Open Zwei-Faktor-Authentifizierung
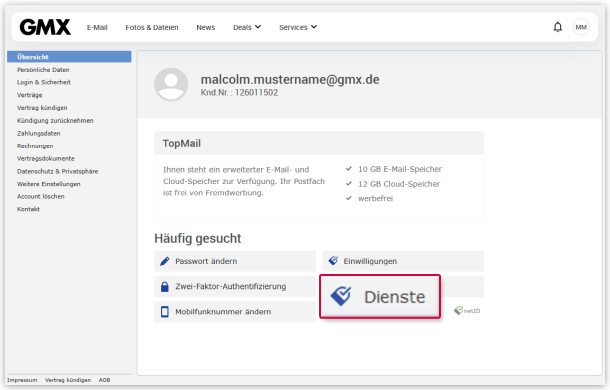This screenshot has height=390, width=610. (x=235, y=286)
